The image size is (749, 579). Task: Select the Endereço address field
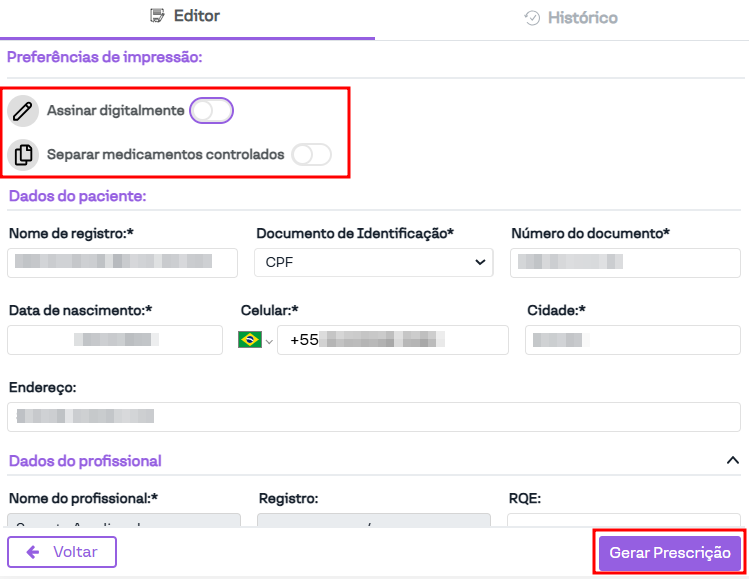(373, 416)
